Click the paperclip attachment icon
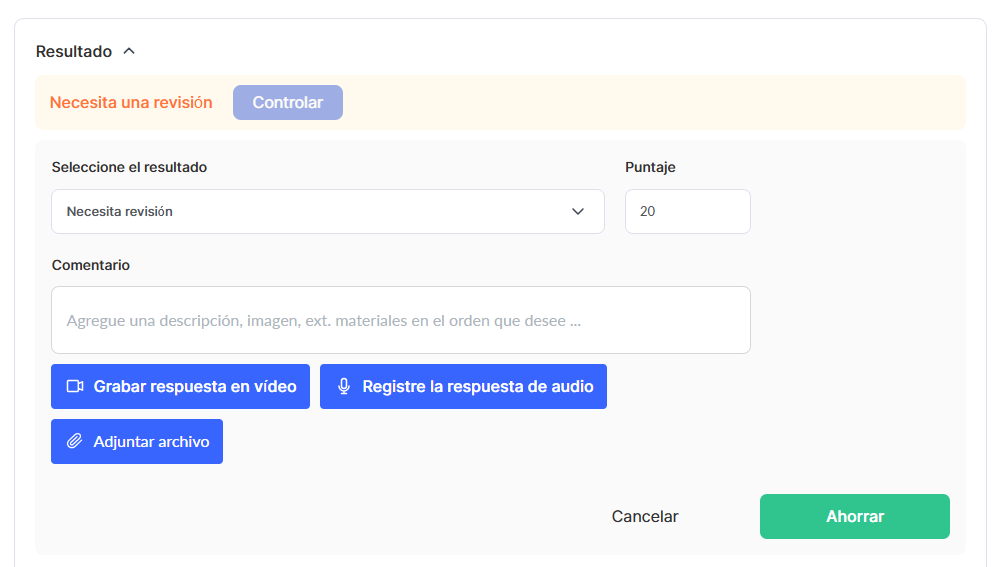This screenshot has width=1000, height=567. click(x=74, y=442)
